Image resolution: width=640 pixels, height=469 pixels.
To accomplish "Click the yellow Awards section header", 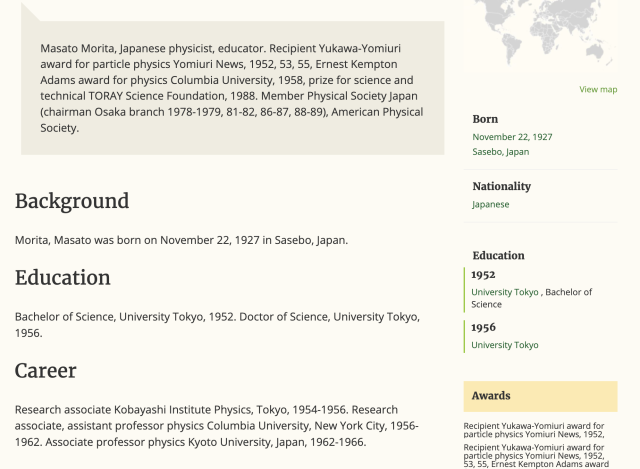I will click(x=540, y=396).
